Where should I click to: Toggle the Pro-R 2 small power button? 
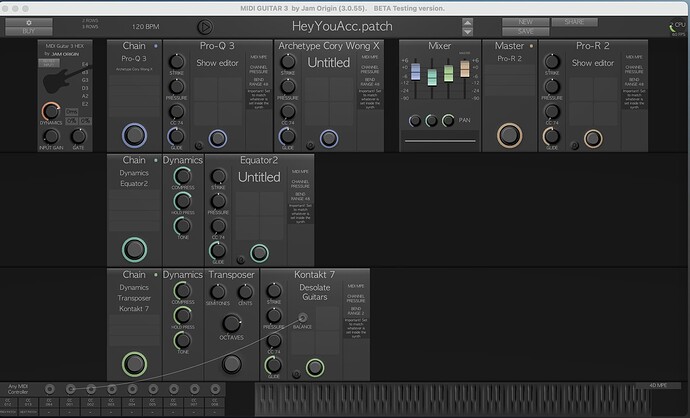point(574,145)
